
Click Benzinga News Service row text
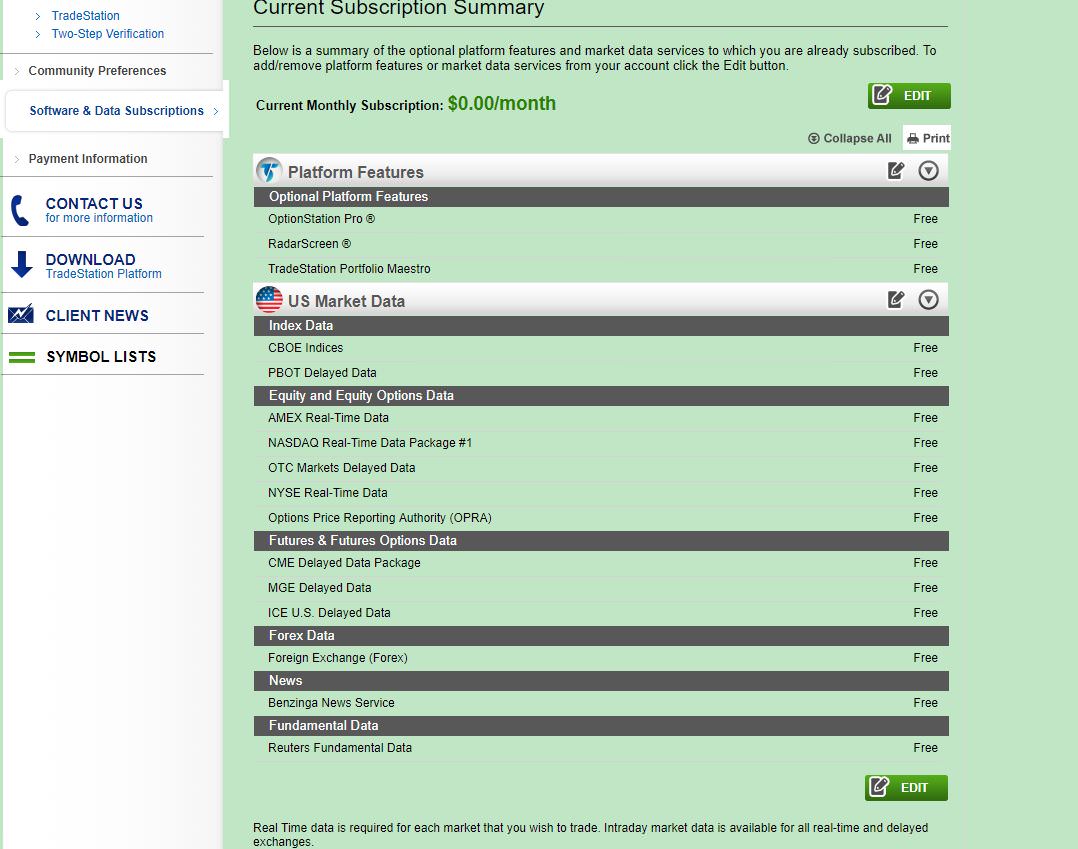(x=331, y=703)
